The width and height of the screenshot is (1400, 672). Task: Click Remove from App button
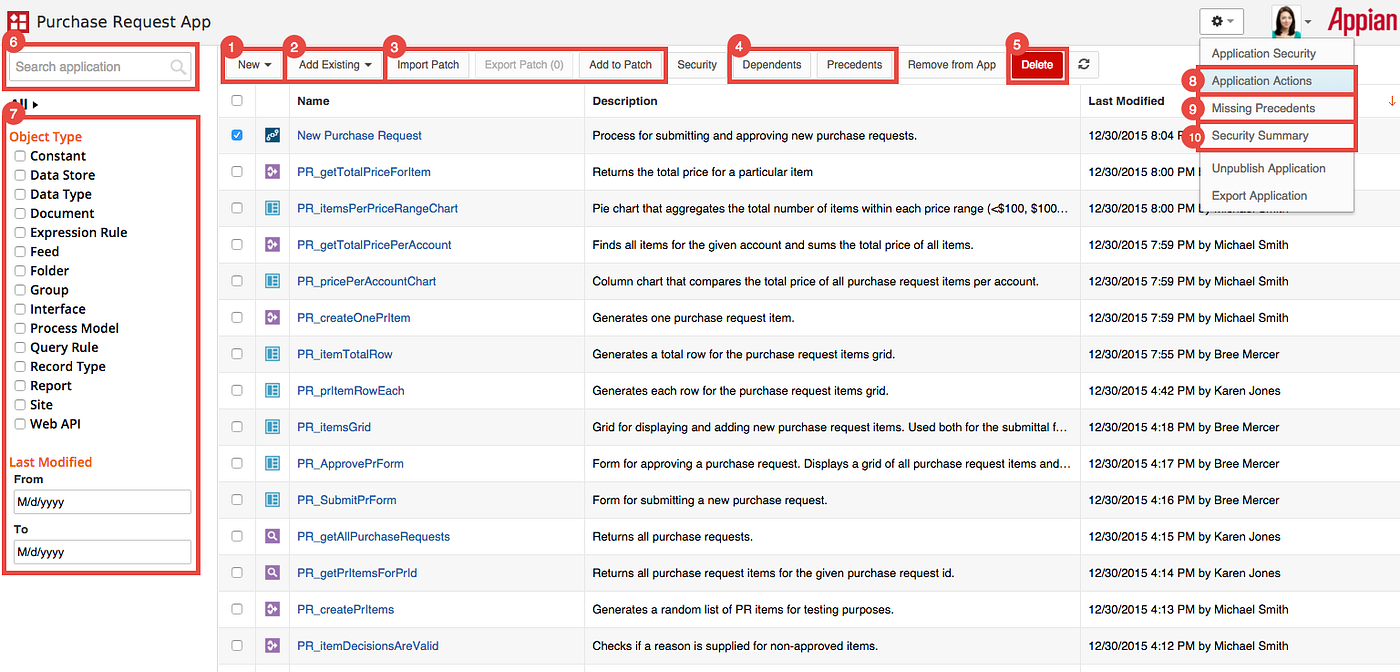(952, 65)
